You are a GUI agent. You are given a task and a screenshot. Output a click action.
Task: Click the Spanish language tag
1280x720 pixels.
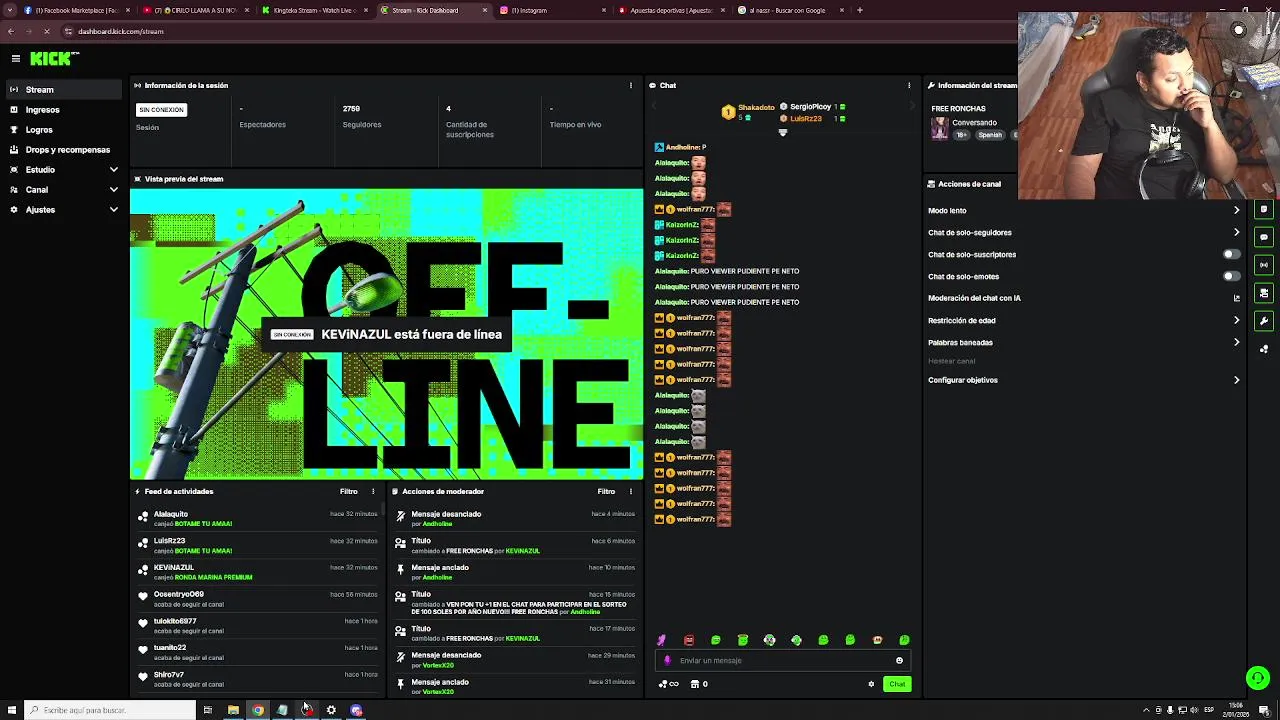(x=990, y=135)
